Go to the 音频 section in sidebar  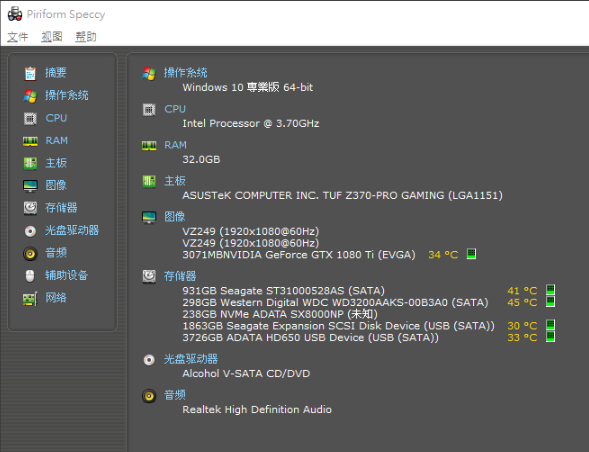pos(56,252)
